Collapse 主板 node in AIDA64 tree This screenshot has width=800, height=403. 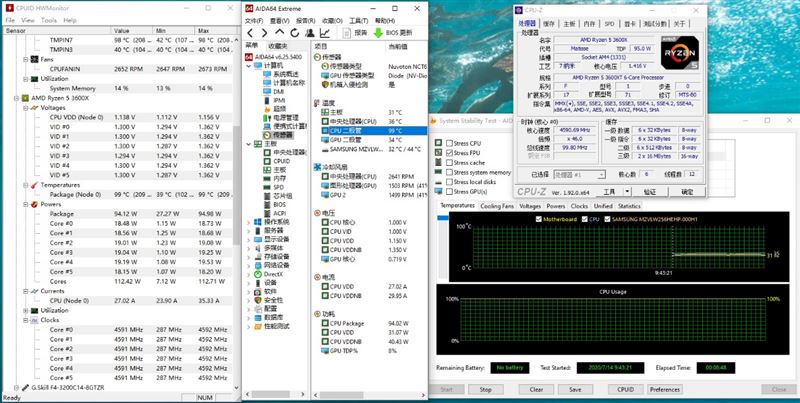coord(249,144)
